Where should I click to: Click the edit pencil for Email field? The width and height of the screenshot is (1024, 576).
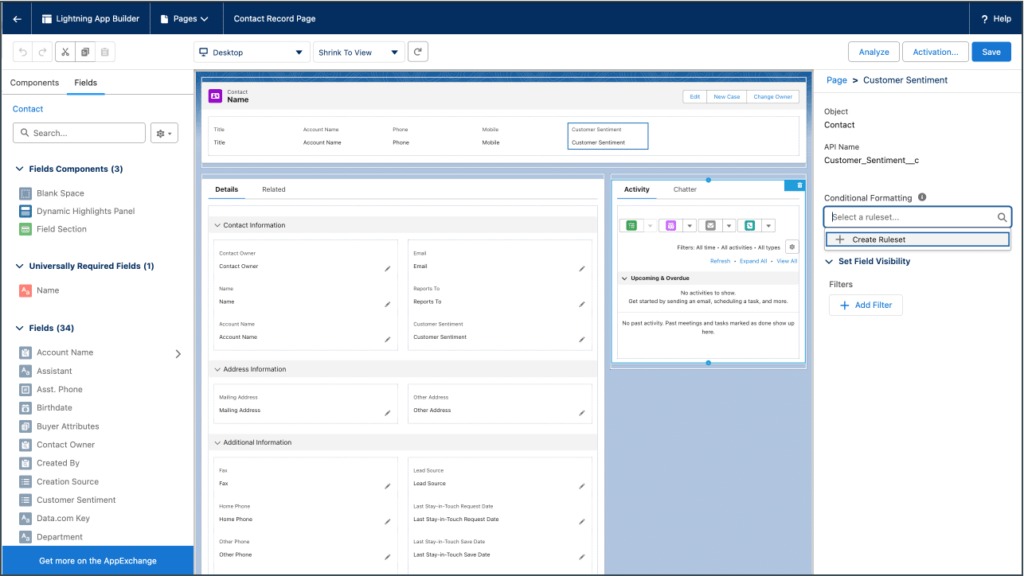(x=582, y=269)
